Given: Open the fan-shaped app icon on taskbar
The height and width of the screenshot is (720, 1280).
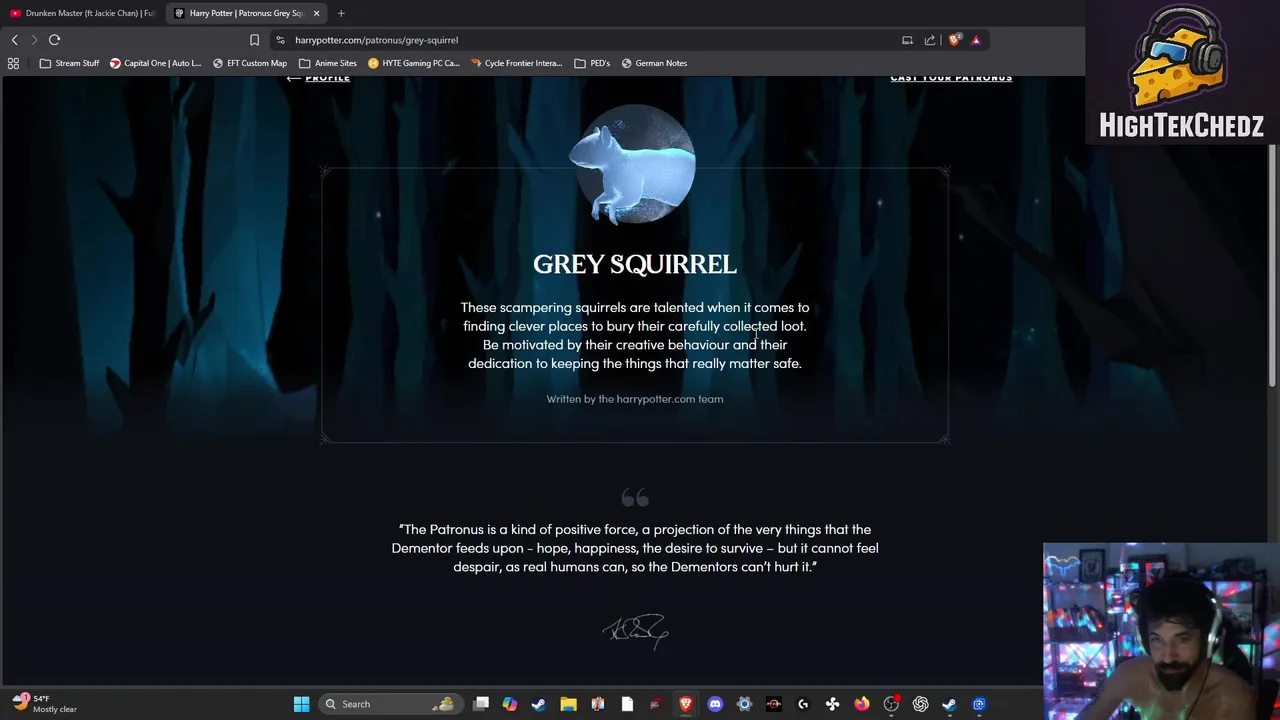Looking at the screenshot, I should [832, 704].
